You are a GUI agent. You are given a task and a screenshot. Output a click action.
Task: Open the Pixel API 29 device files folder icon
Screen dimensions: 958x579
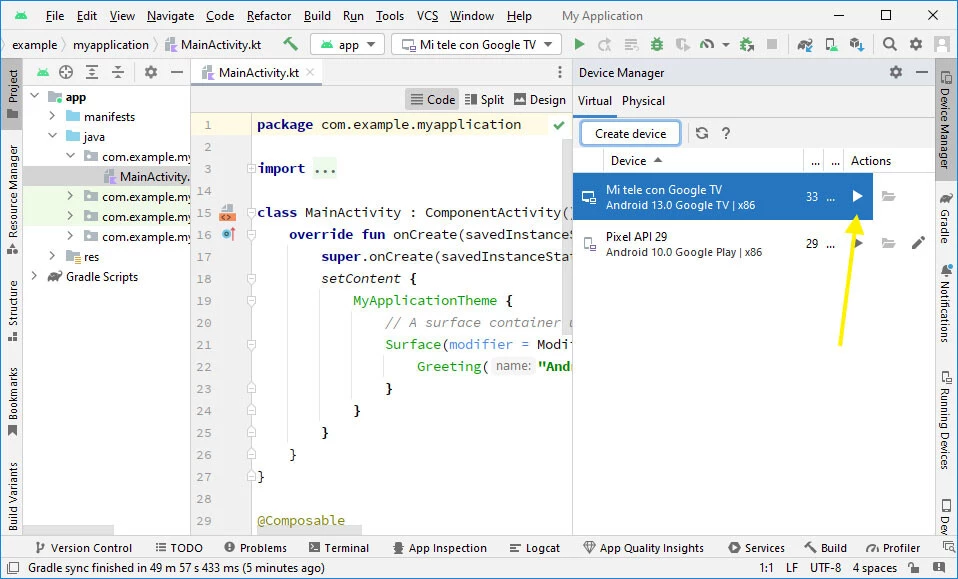point(888,243)
